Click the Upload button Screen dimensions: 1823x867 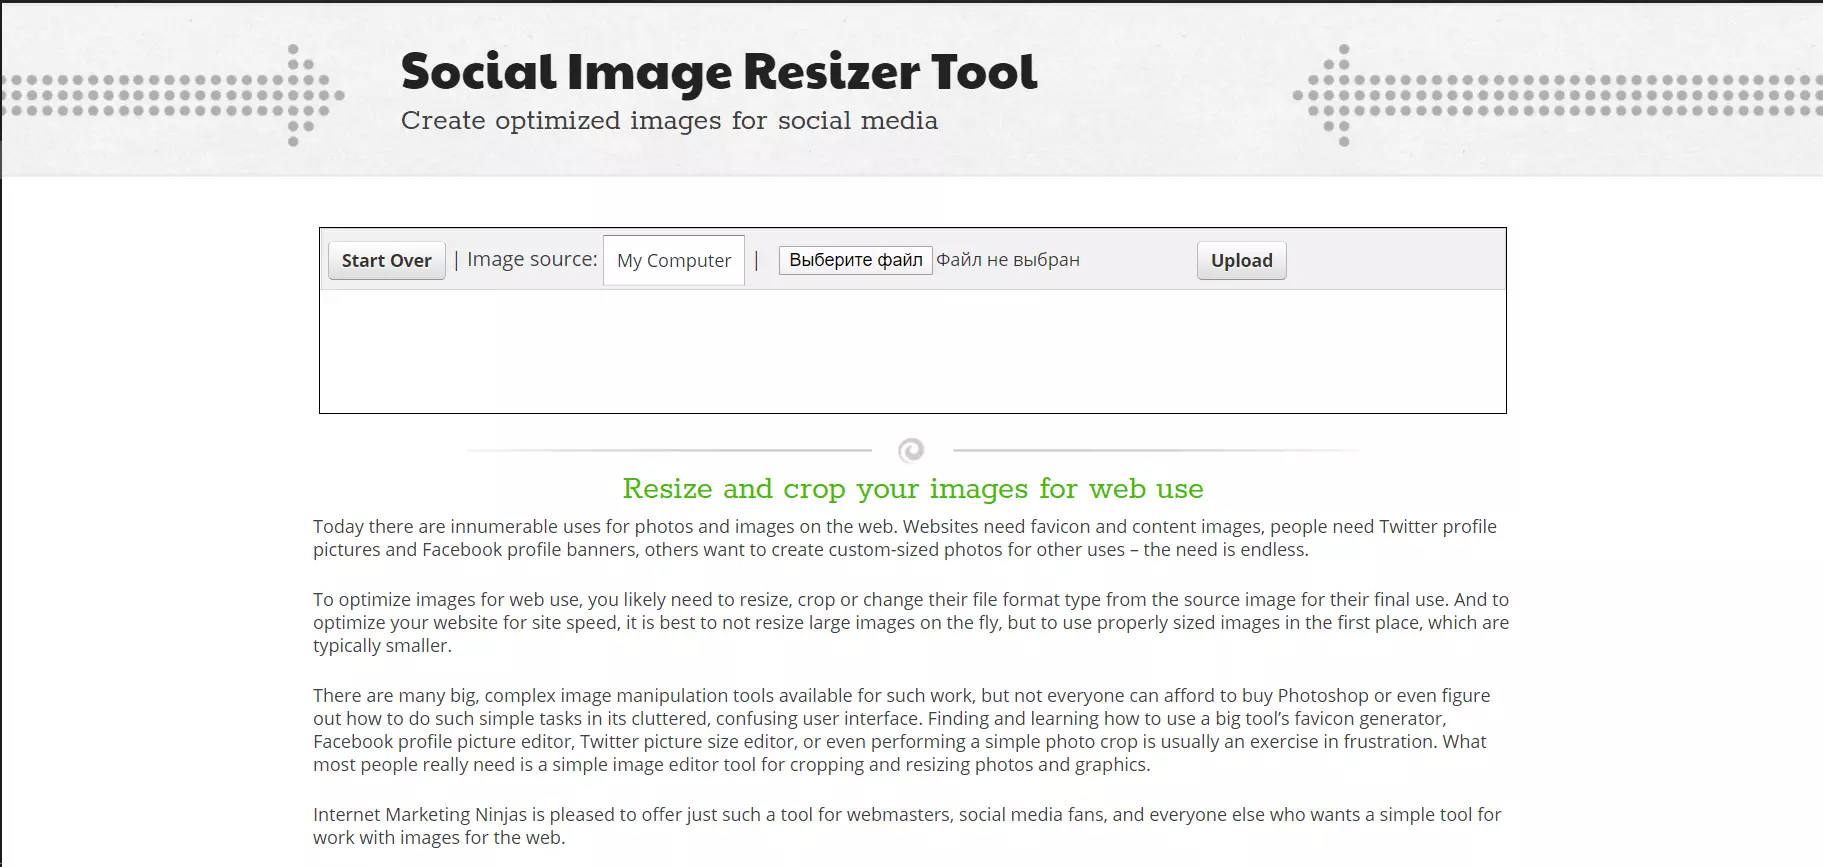click(x=1241, y=260)
